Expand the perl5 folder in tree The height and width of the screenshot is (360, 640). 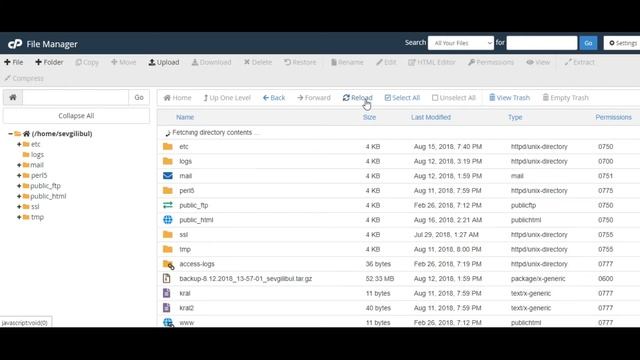click(19, 175)
